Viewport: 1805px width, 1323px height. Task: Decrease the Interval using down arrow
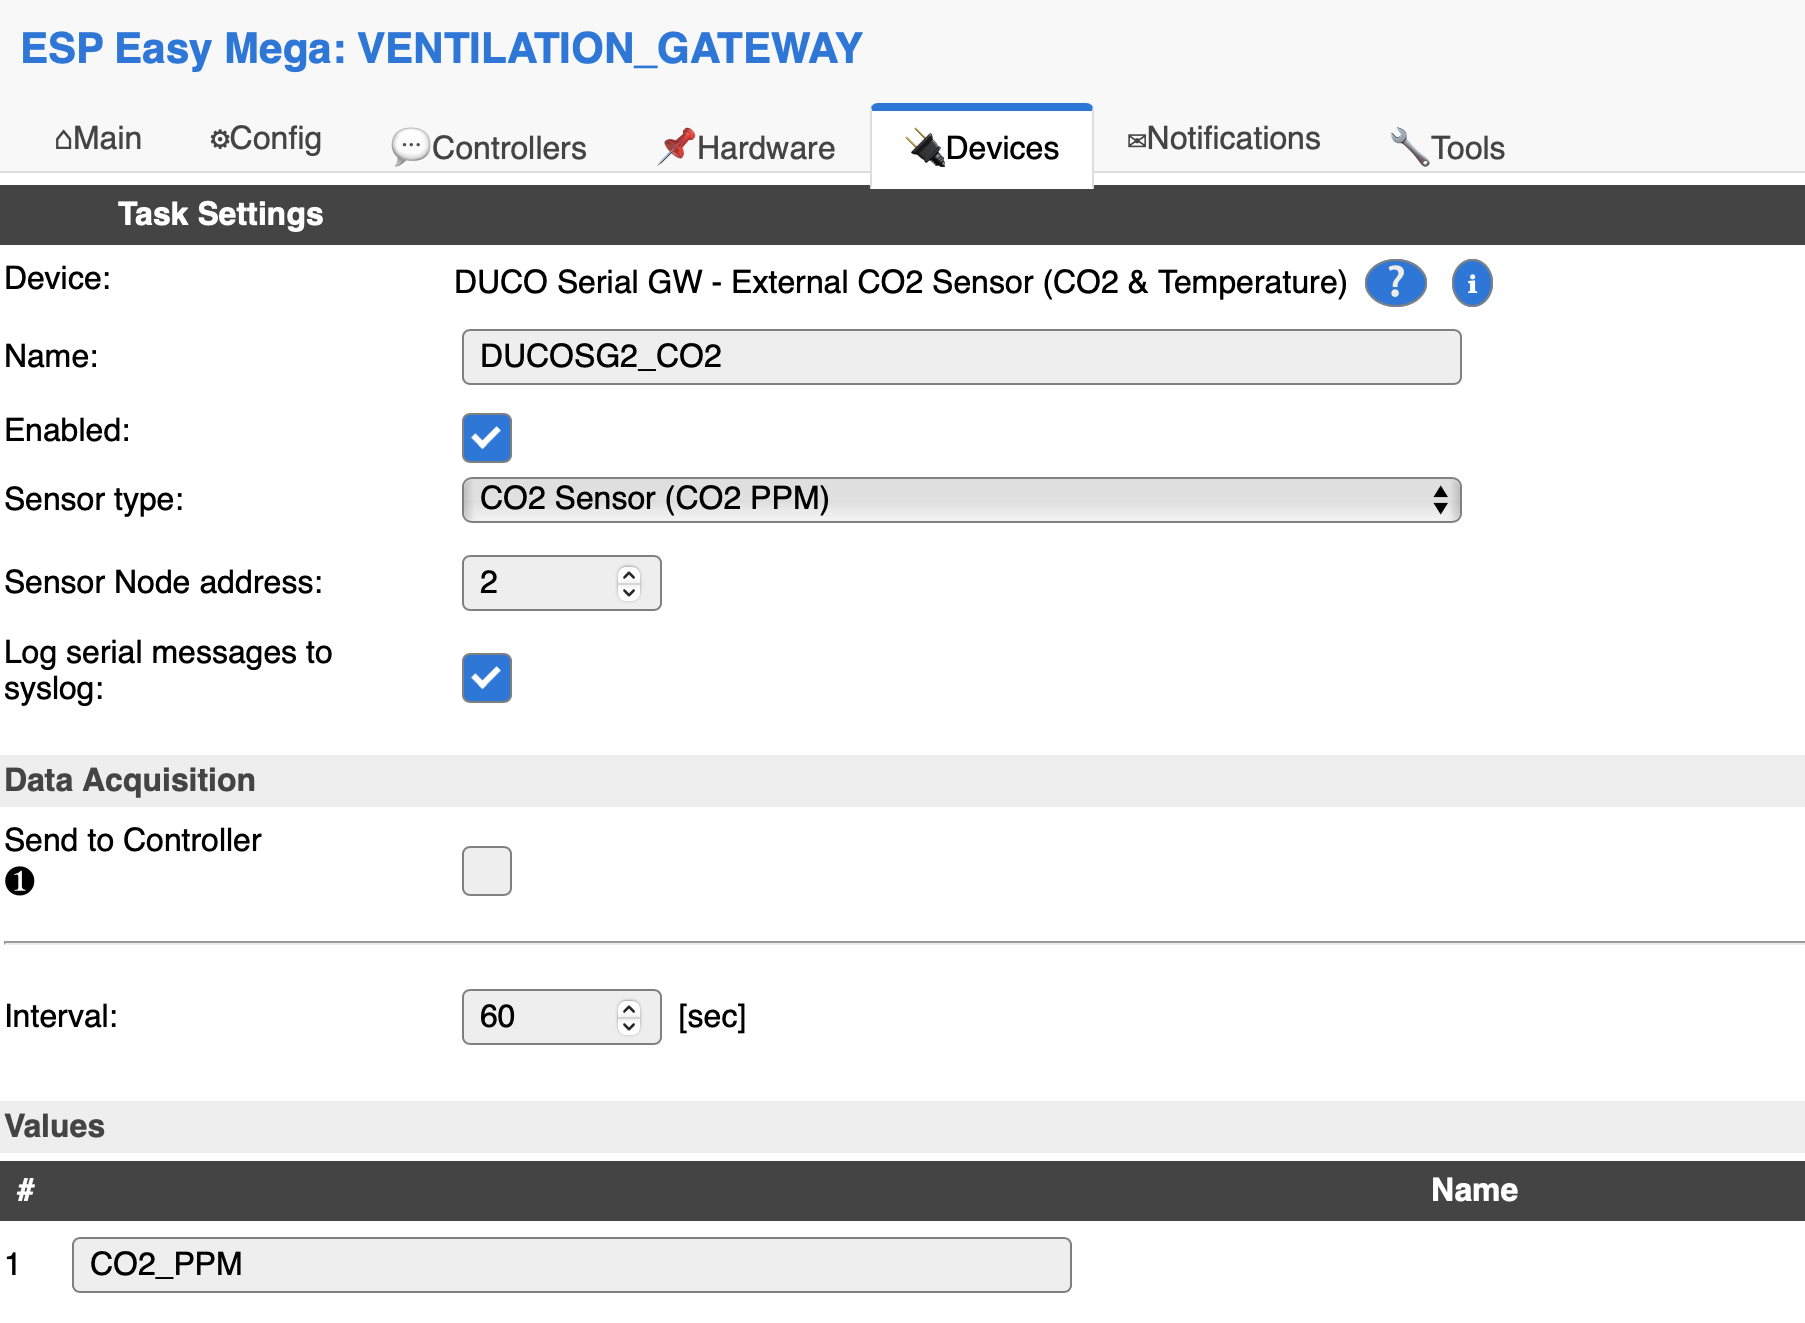coord(628,1027)
